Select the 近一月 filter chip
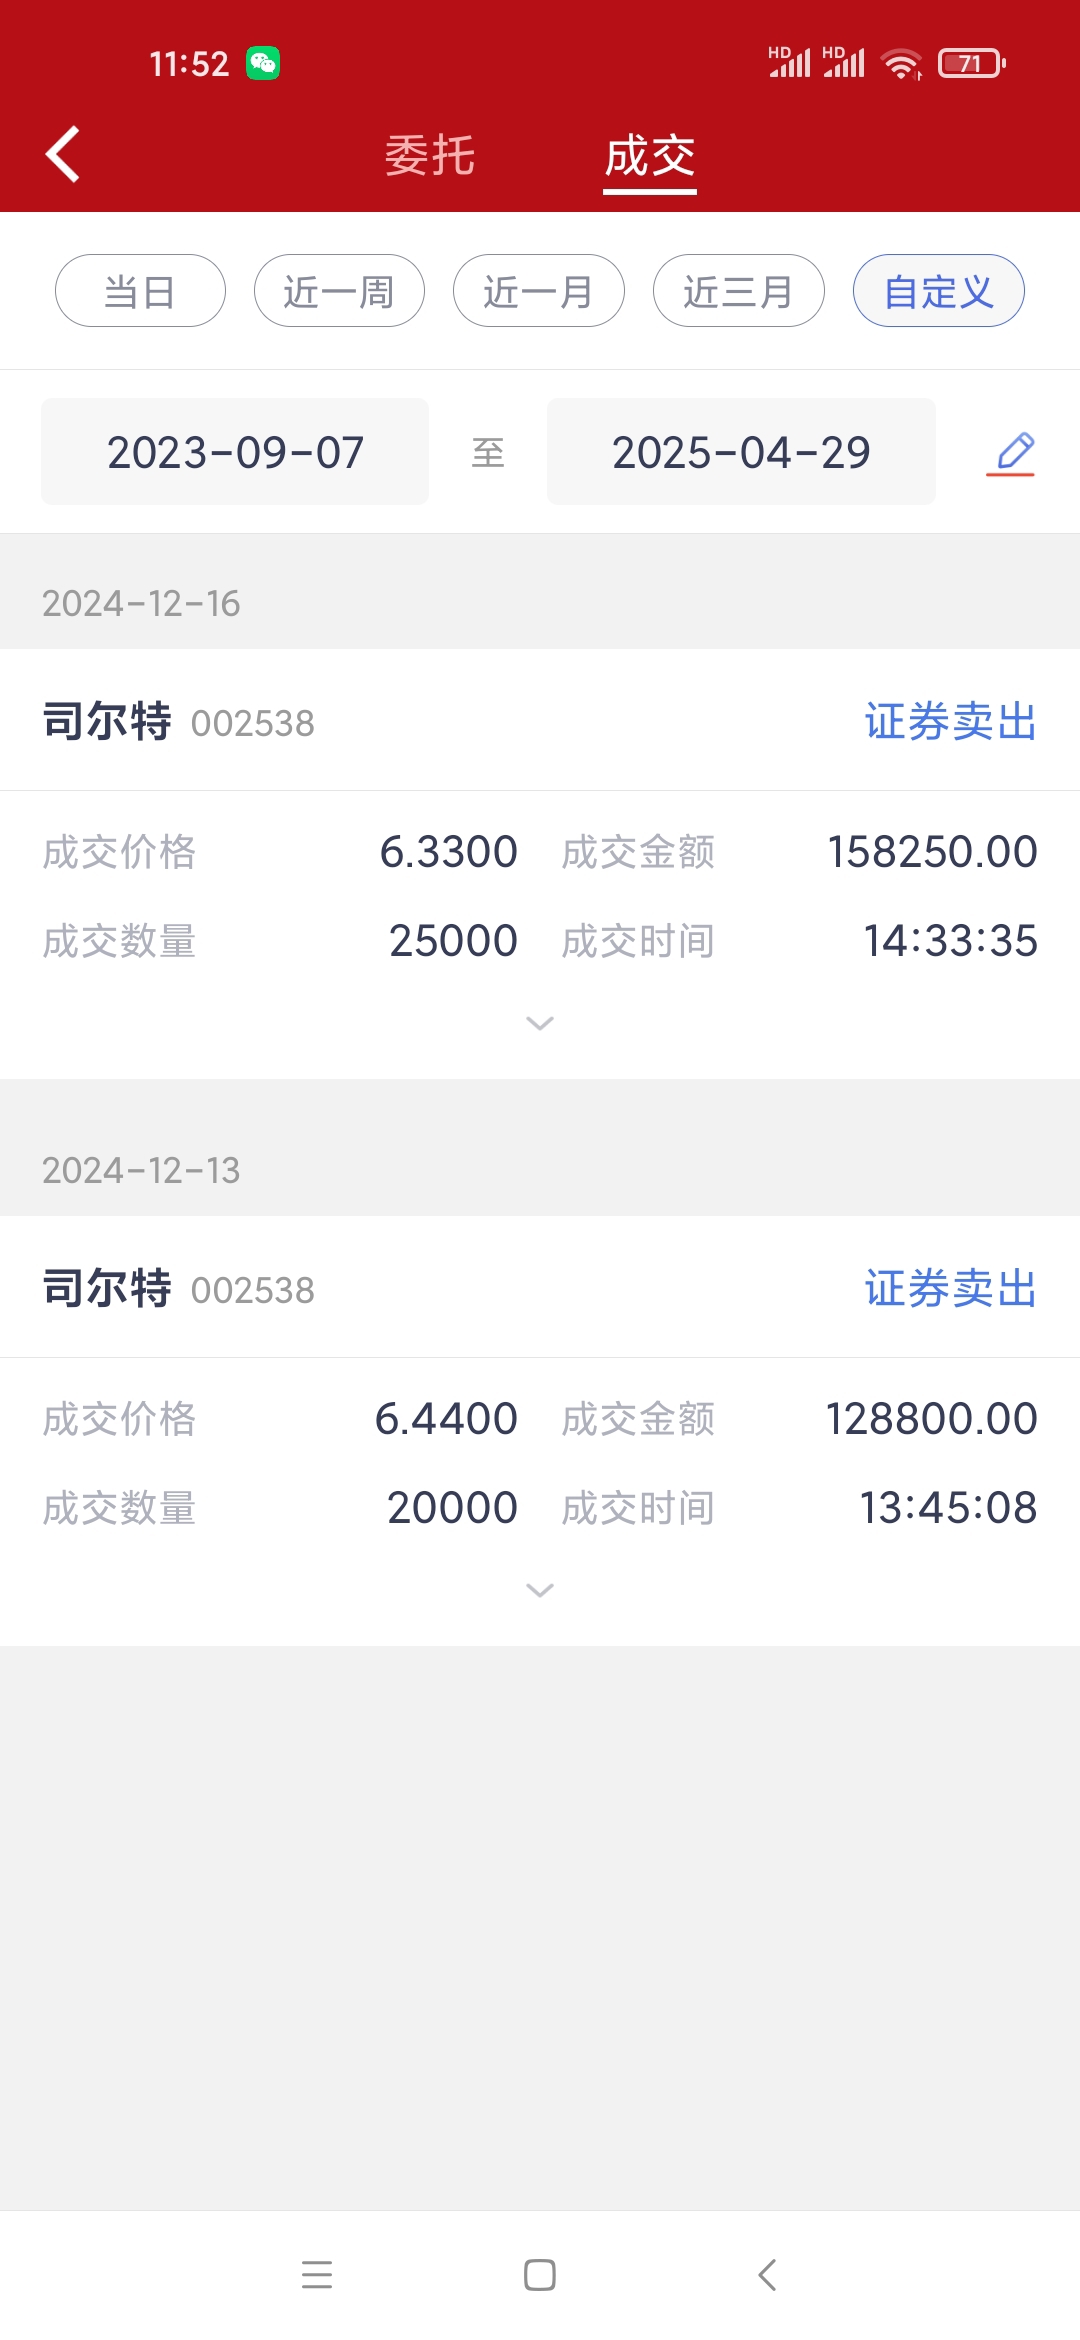The width and height of the screenshot is (1080, 2340). click(539, 291)
